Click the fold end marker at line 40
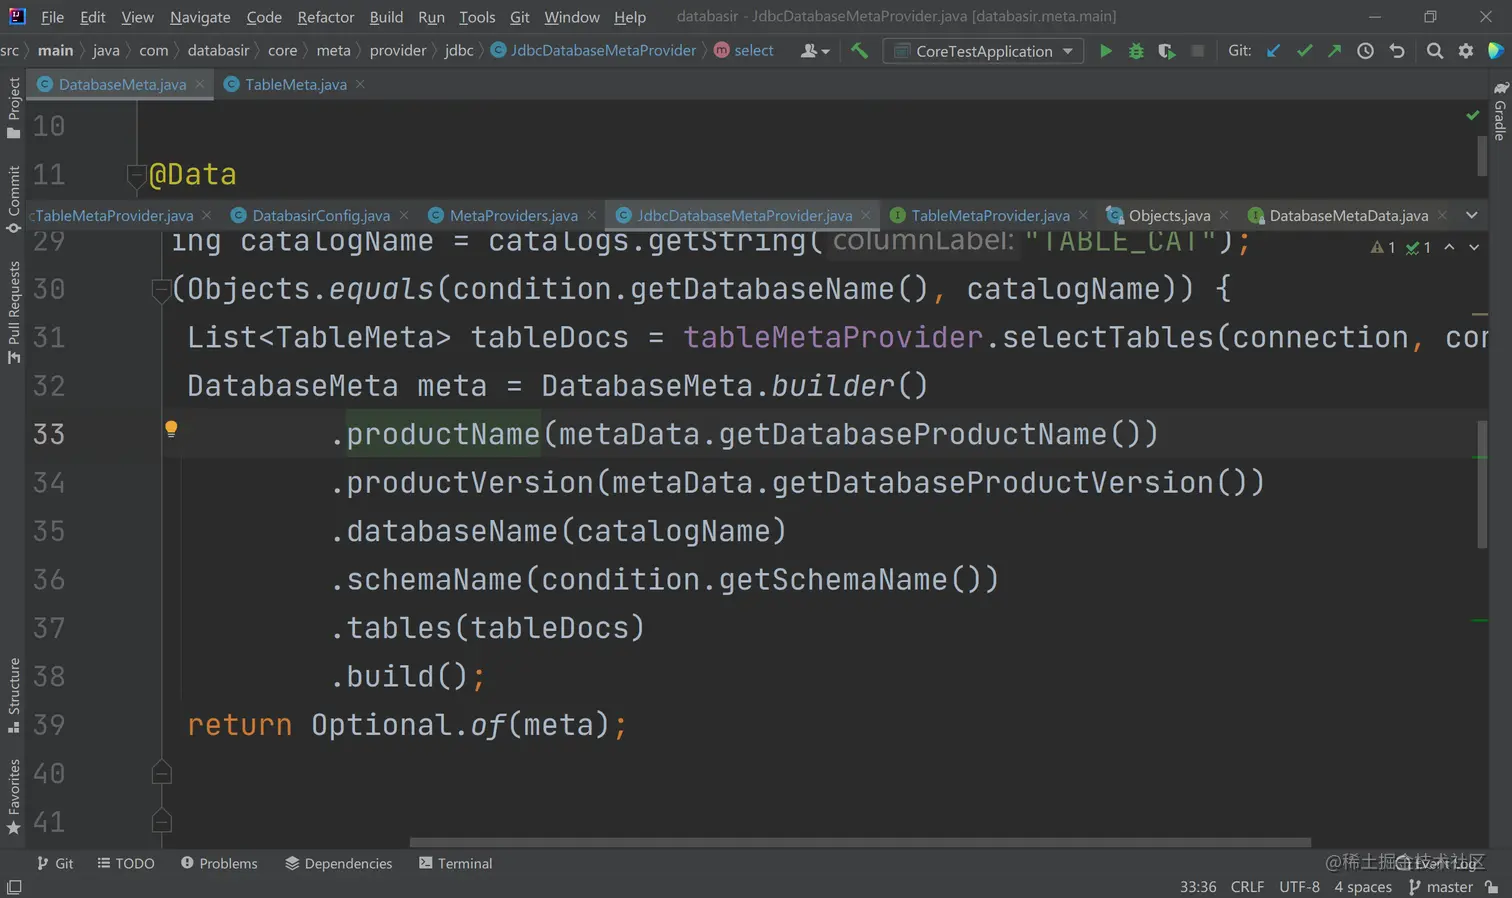Viewport: 1512px width, 898px height. click(161, 773)
